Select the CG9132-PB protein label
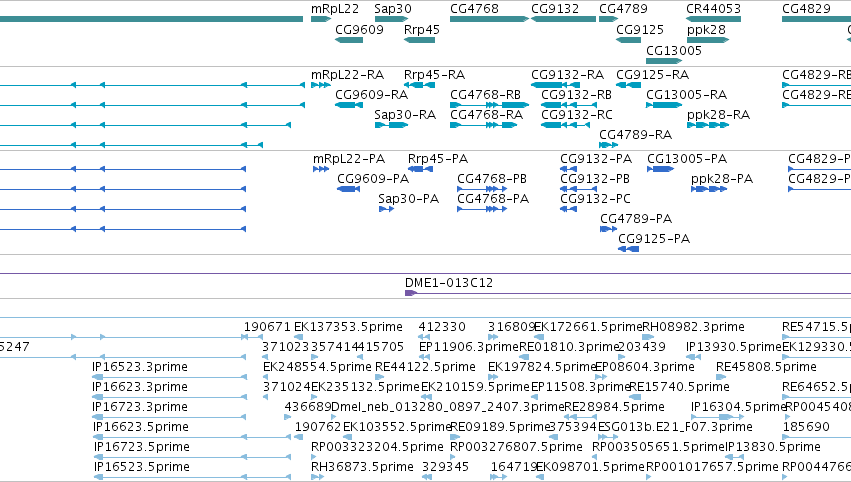Viewport: 851px width, 482px height. point(595,179)
